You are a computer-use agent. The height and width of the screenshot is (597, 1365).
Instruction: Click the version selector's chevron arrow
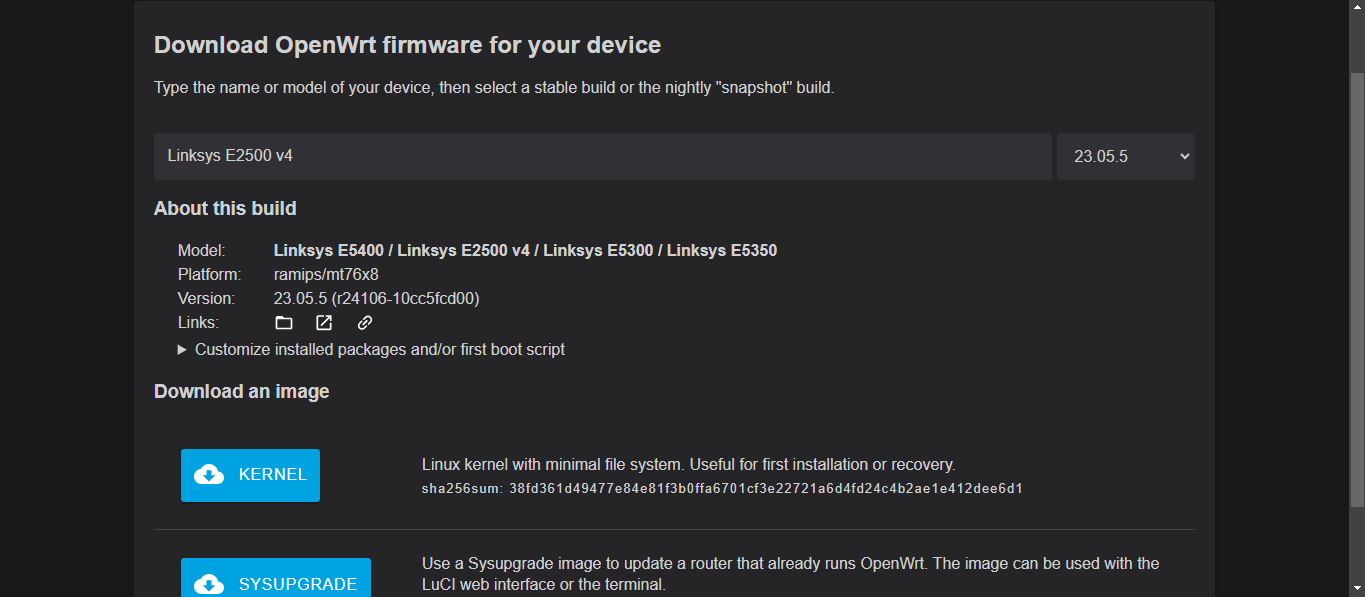1185,157
